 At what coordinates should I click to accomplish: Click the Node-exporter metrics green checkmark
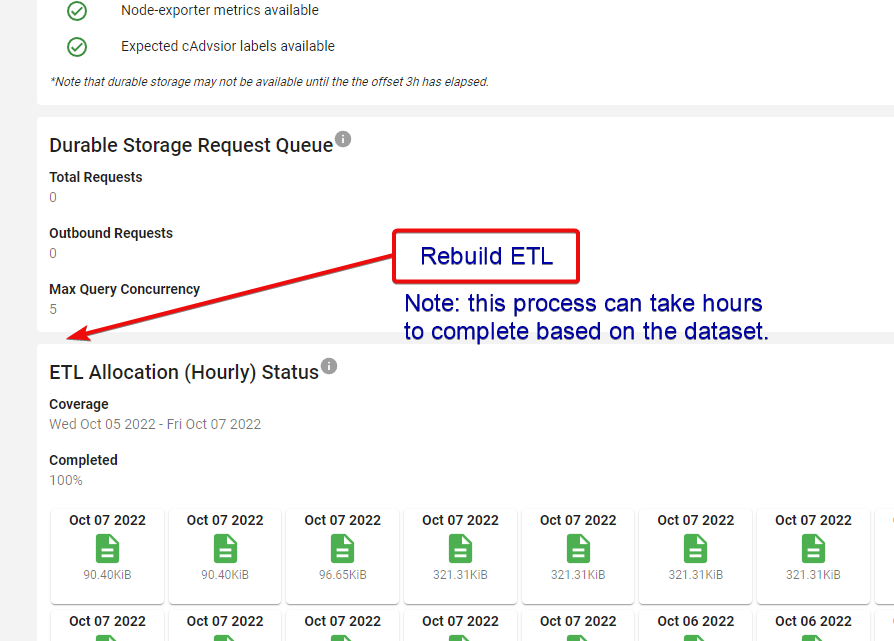(x=77, y=11)
